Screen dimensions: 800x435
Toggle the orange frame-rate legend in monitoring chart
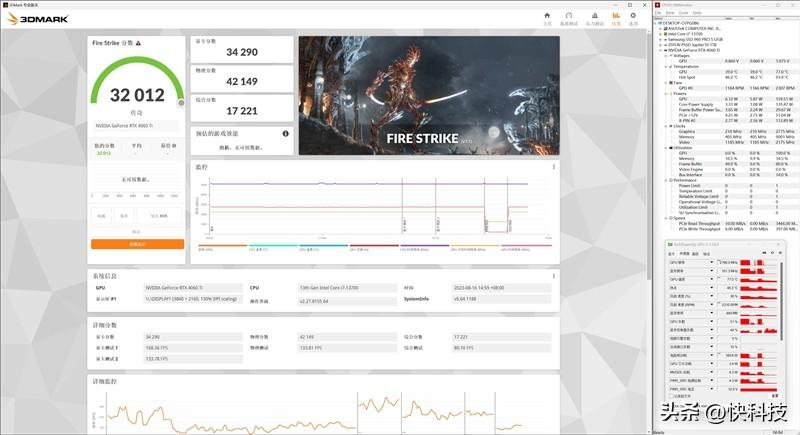[x=222, y=245]
